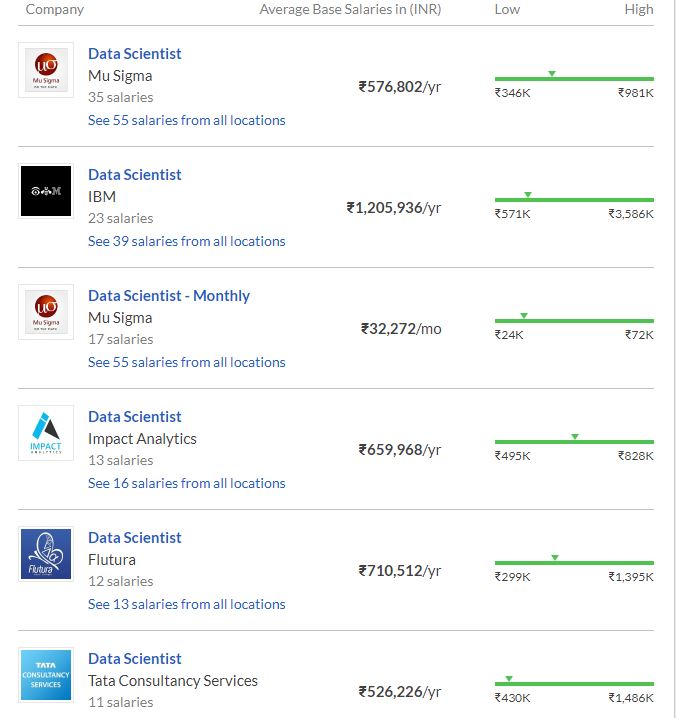This screenshot has height=718, width=676.
Task: Open Data Scientist - Monthly job title
Action: (x=169, y=296)
